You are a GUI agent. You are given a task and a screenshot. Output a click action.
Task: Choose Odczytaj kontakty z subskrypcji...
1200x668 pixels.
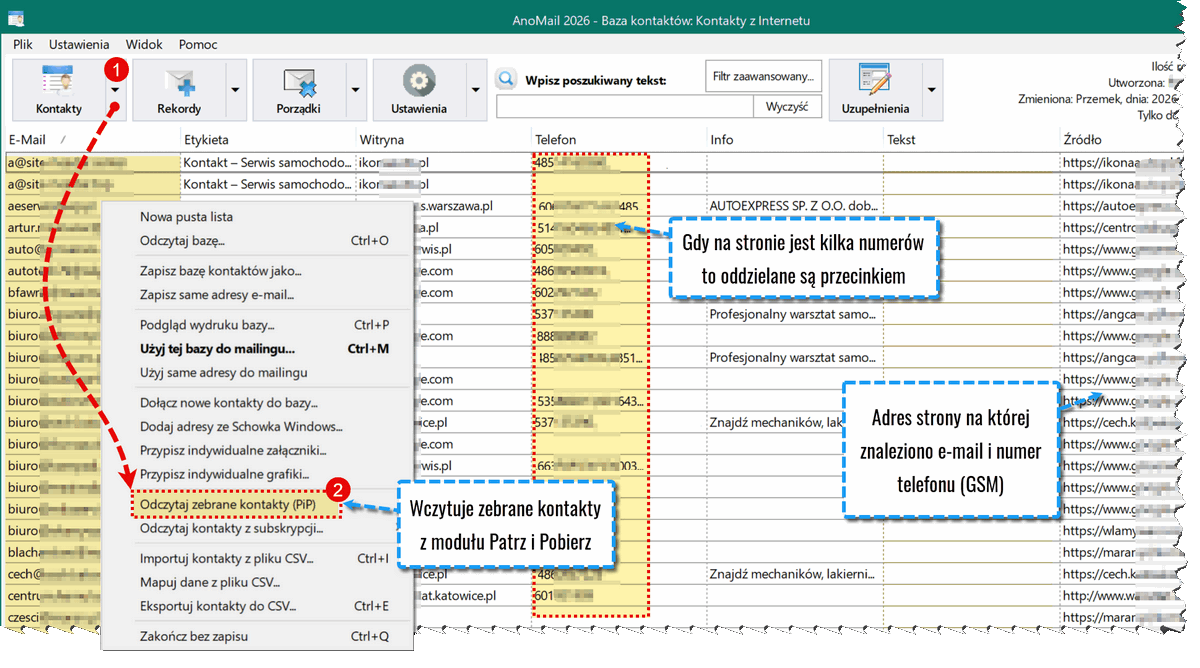[x=258, y=528]
